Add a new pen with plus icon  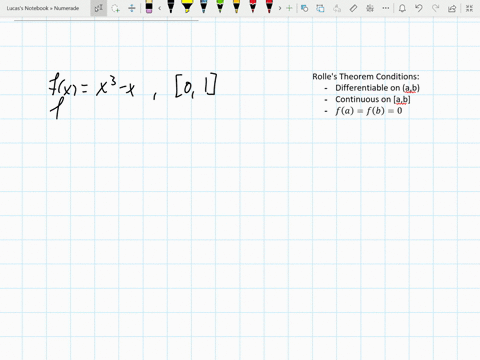[x=289, y=8]
